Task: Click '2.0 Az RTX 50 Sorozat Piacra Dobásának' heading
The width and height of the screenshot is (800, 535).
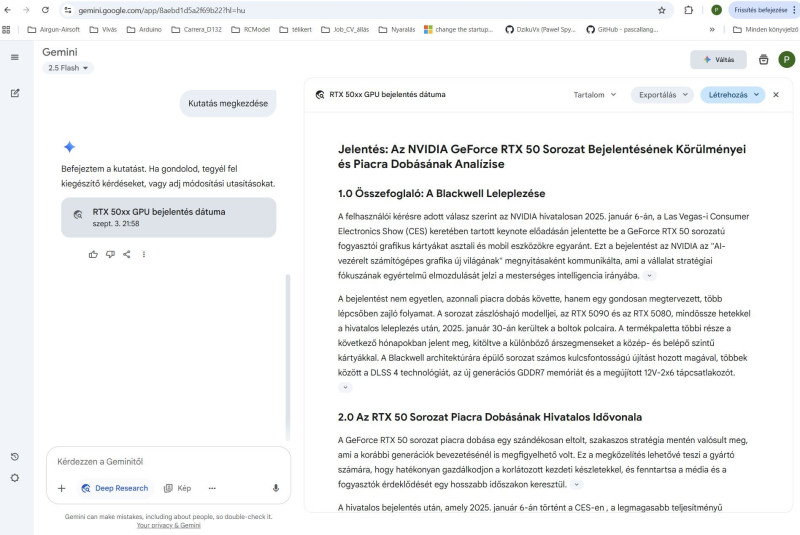Action: coord(490,417)
